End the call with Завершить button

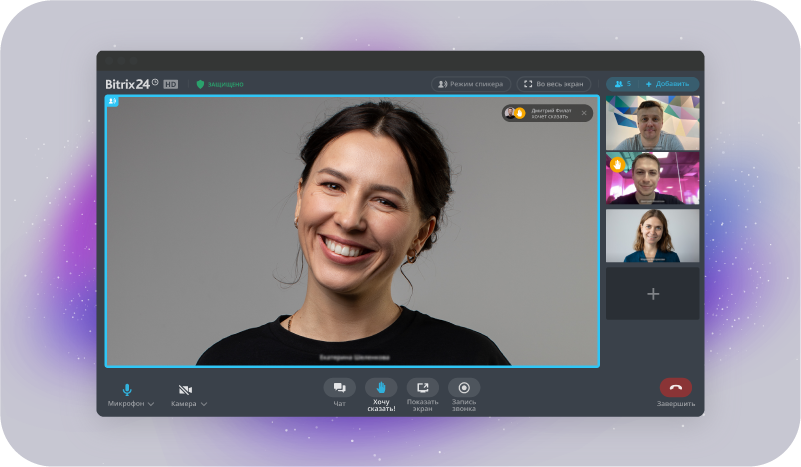[675, 388]
